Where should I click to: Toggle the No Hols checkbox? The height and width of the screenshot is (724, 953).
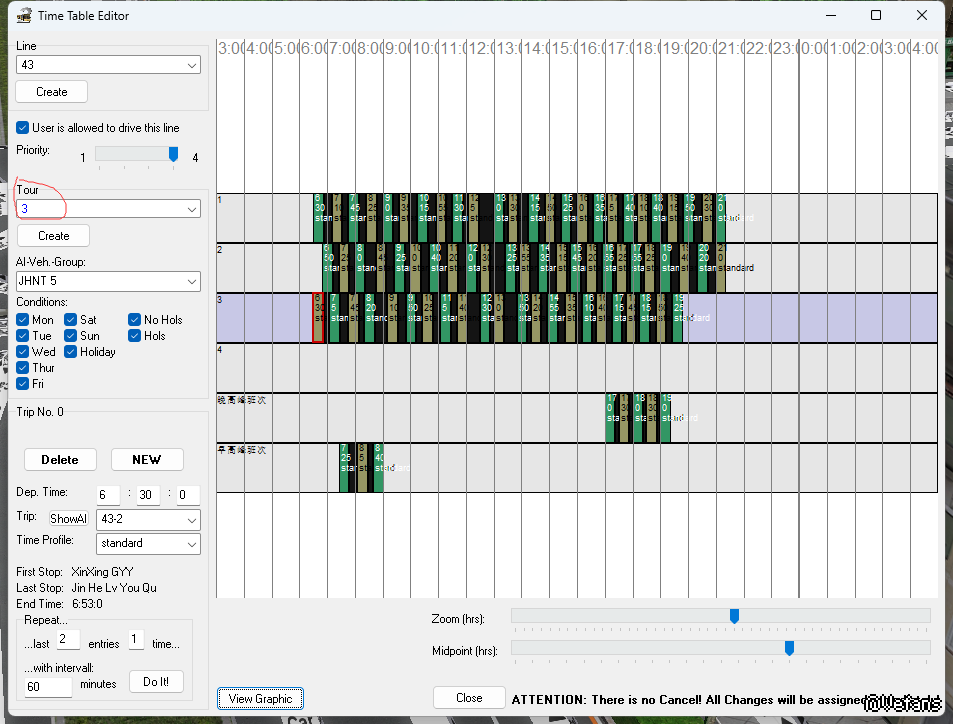(135, 320)
